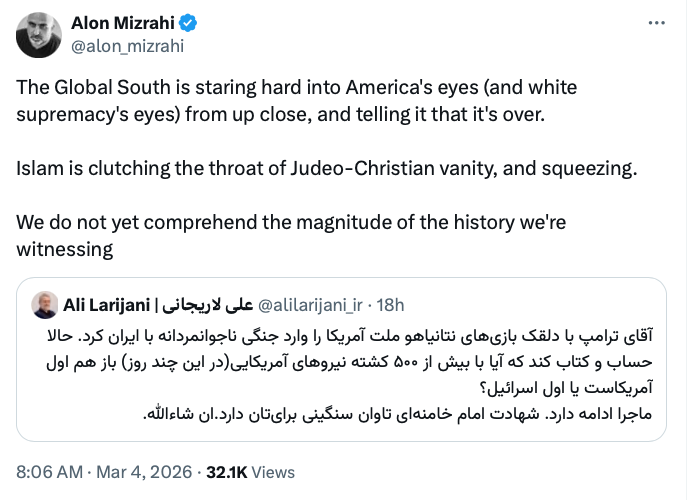Open the more options three-dot menu
This screenshot has width=690, height=500.
pyautogui.click(x=655, y=22)
